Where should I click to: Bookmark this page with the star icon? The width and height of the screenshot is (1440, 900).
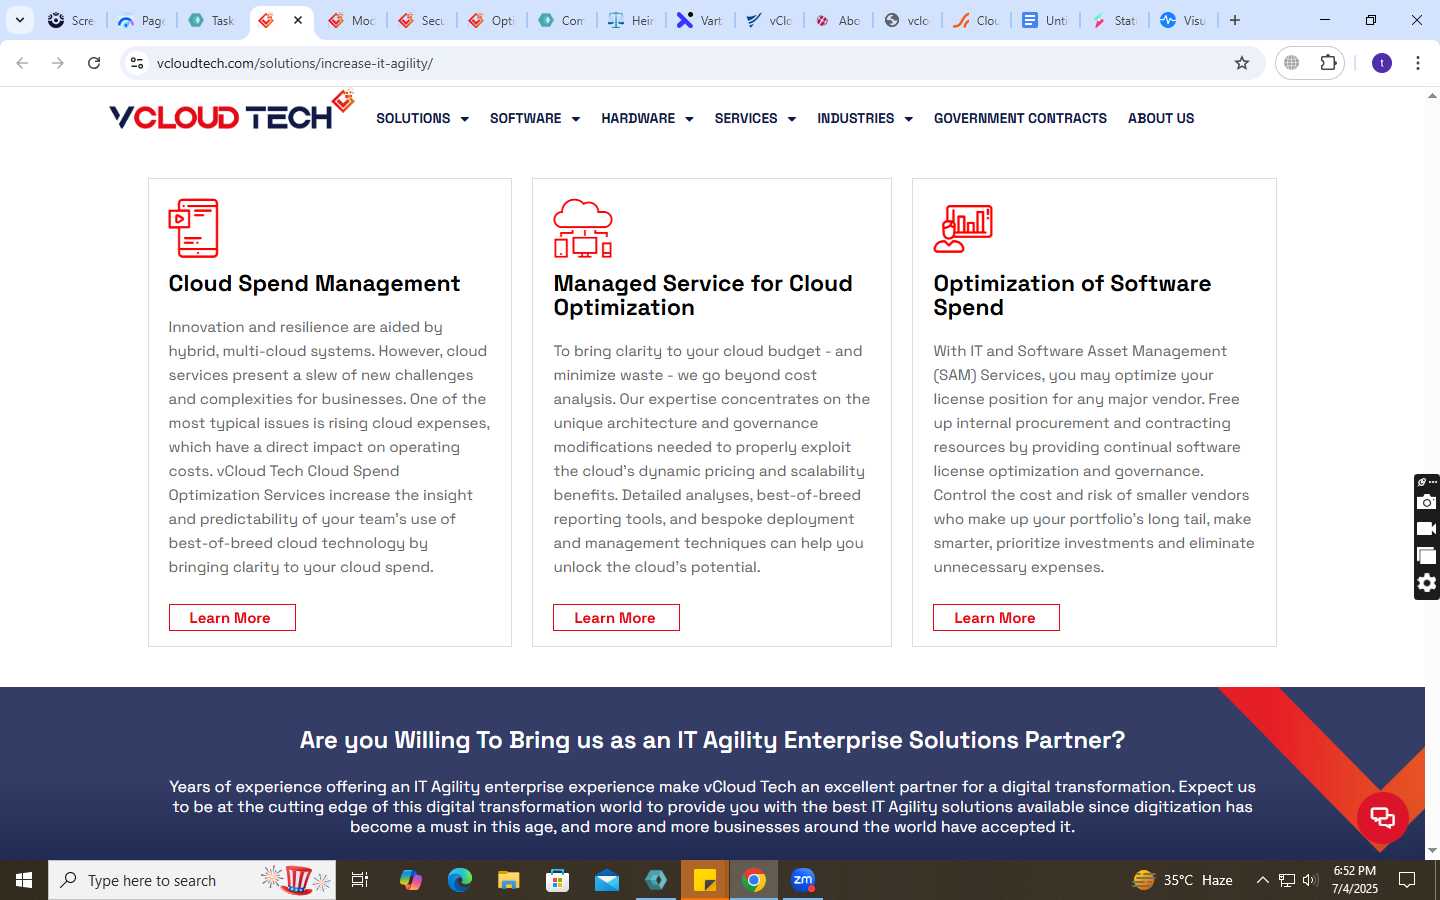click(x=1242, y=63)
